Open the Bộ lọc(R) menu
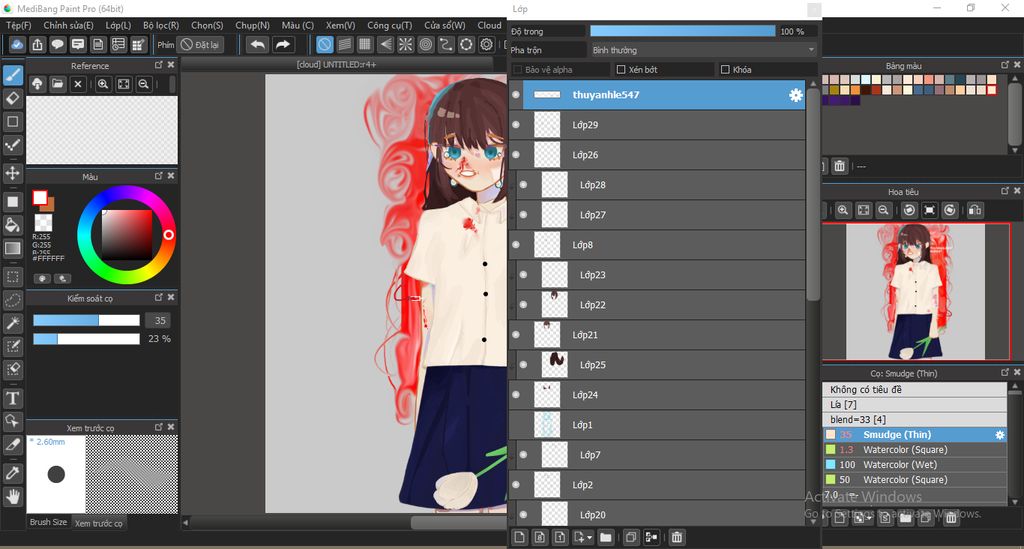 click(x=160, y=25)
